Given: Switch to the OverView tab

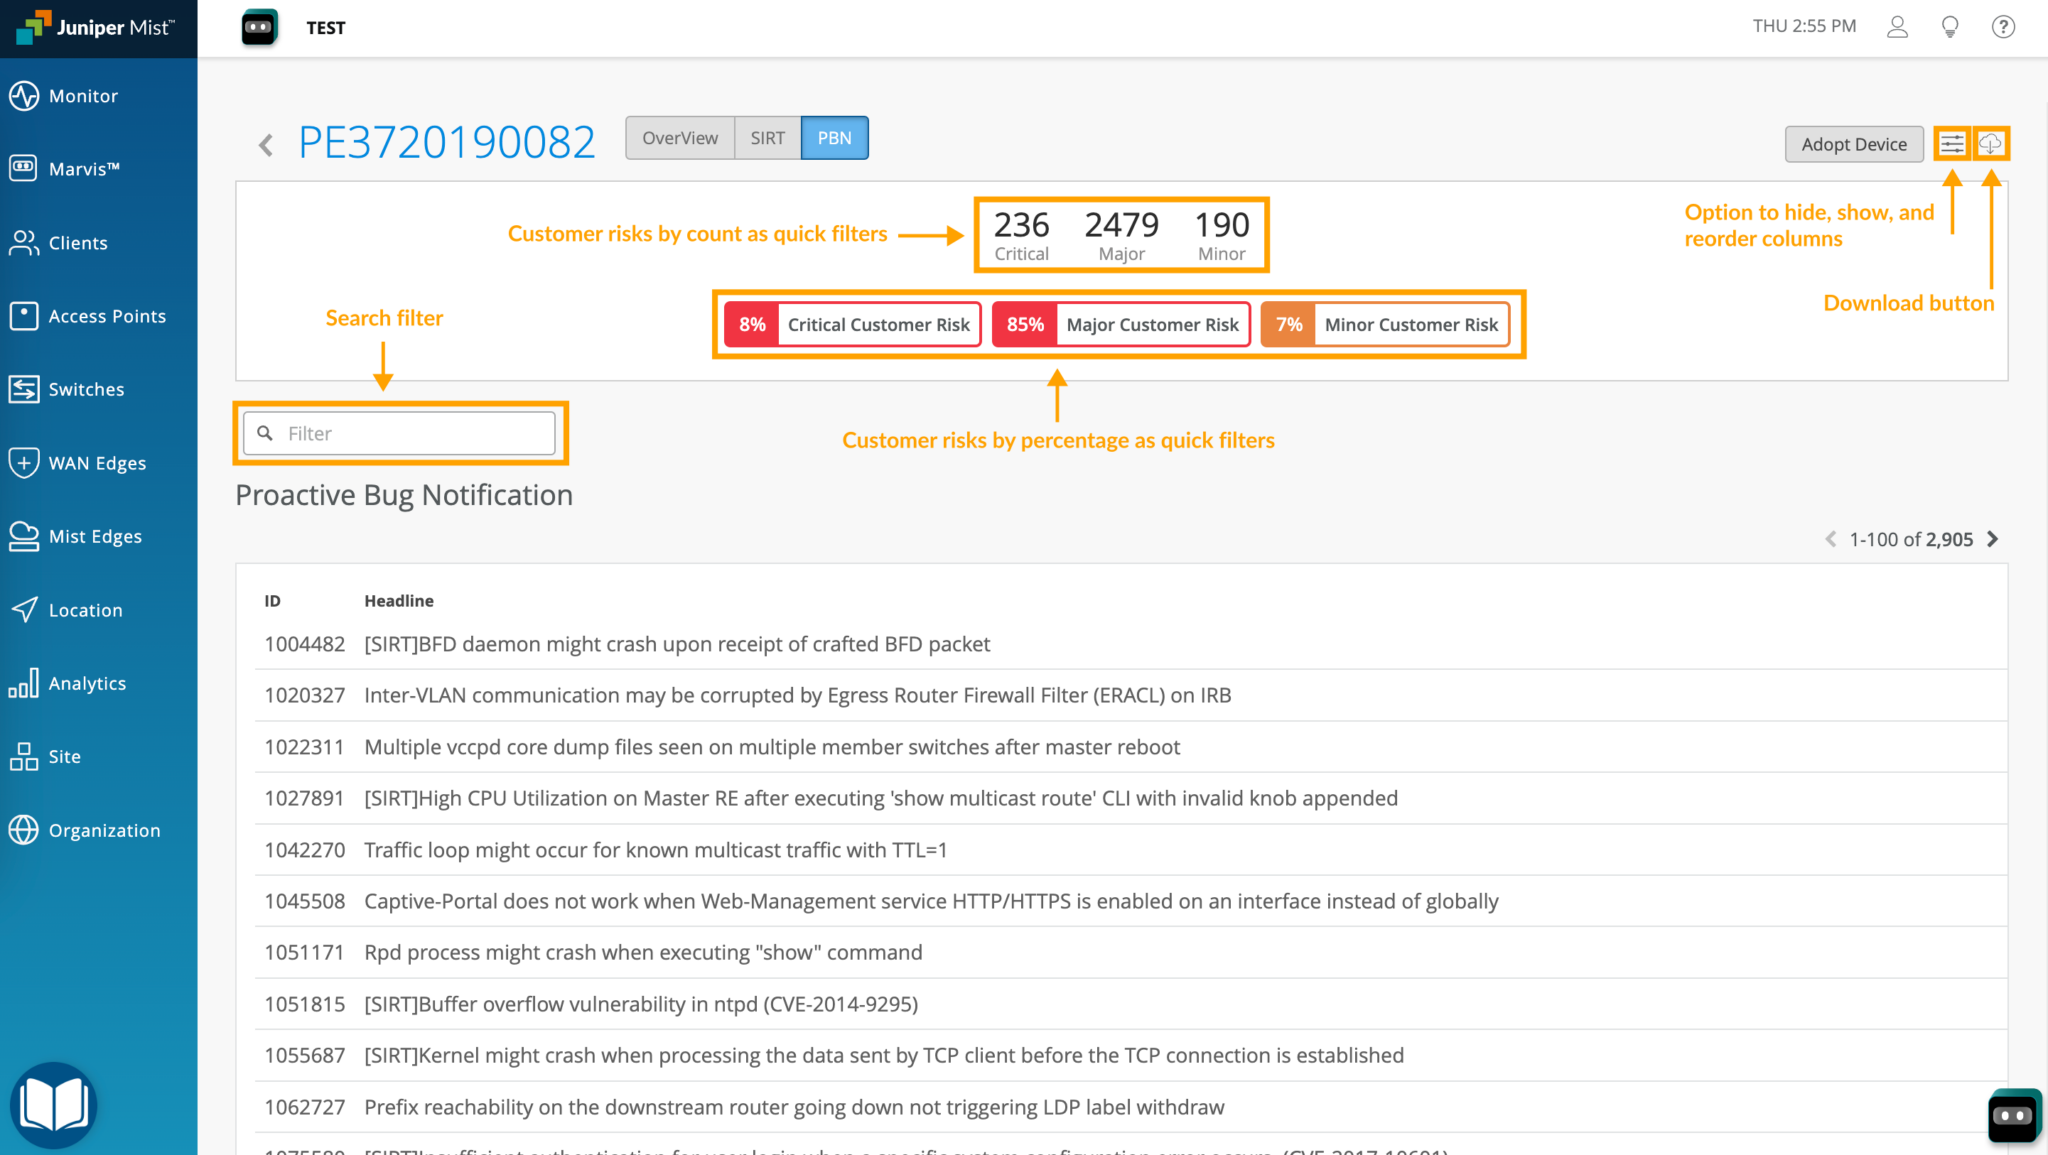Looking at the screenshot, I should pyautogui.click(x=680, y=138).
